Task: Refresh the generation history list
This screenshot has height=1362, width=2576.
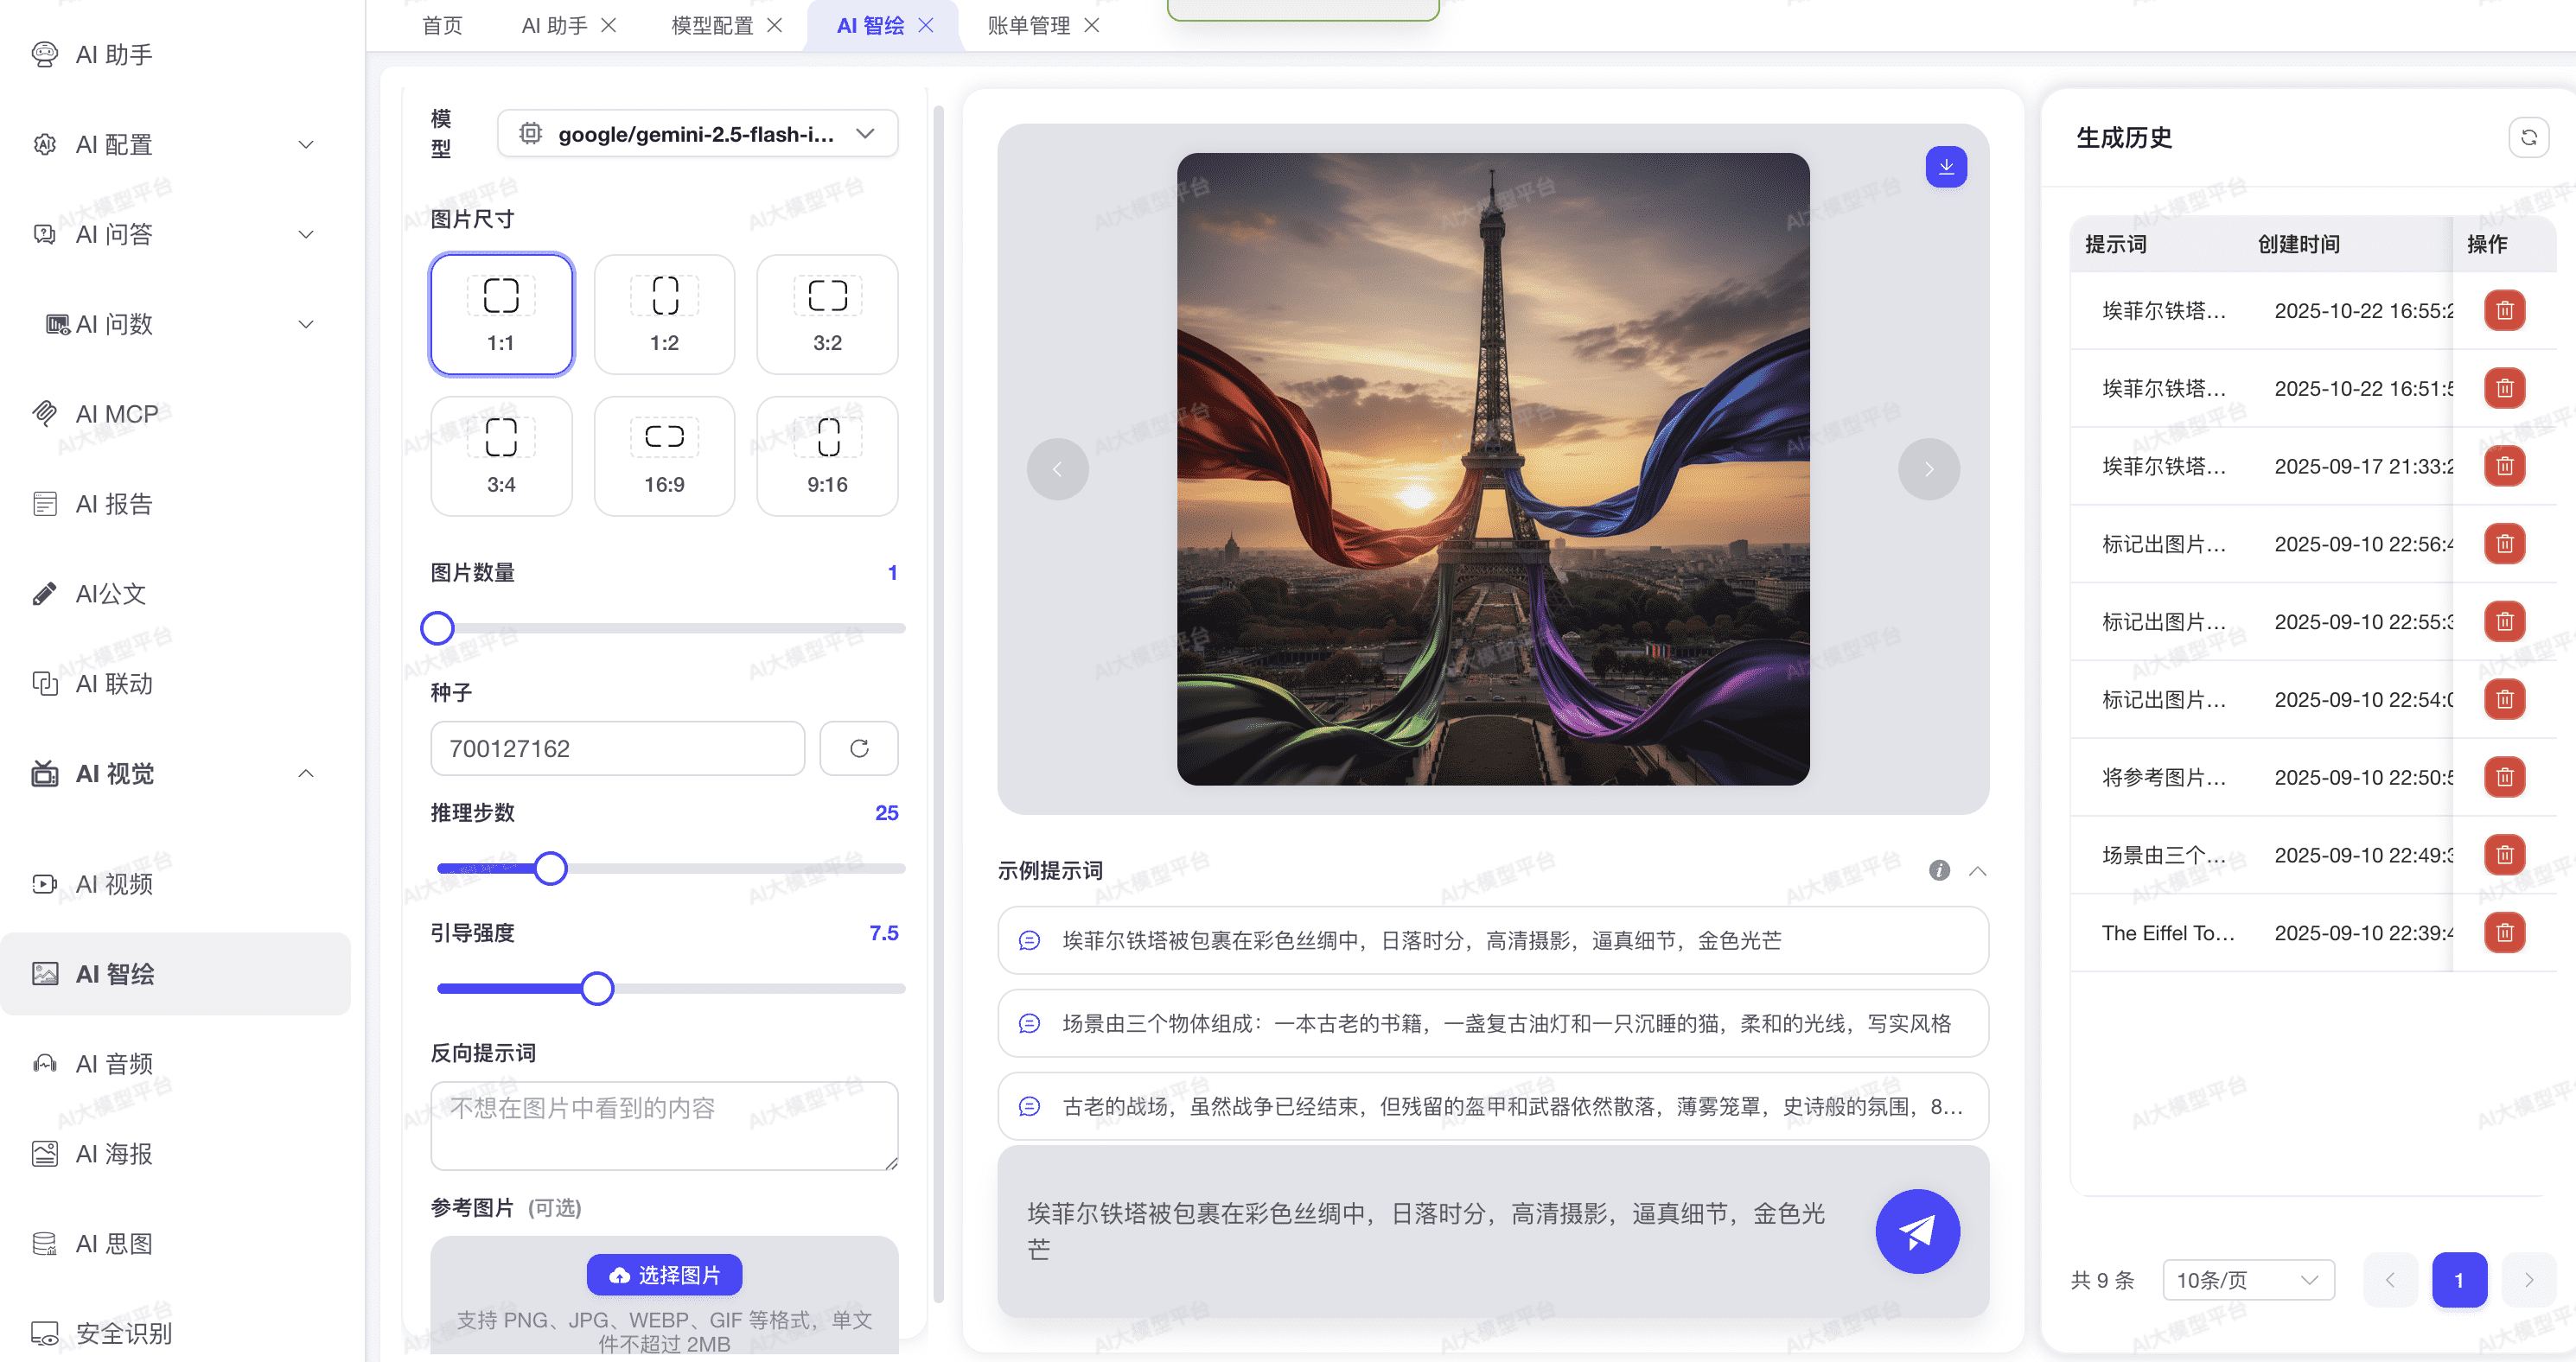Action: [x=2528, y=138]
